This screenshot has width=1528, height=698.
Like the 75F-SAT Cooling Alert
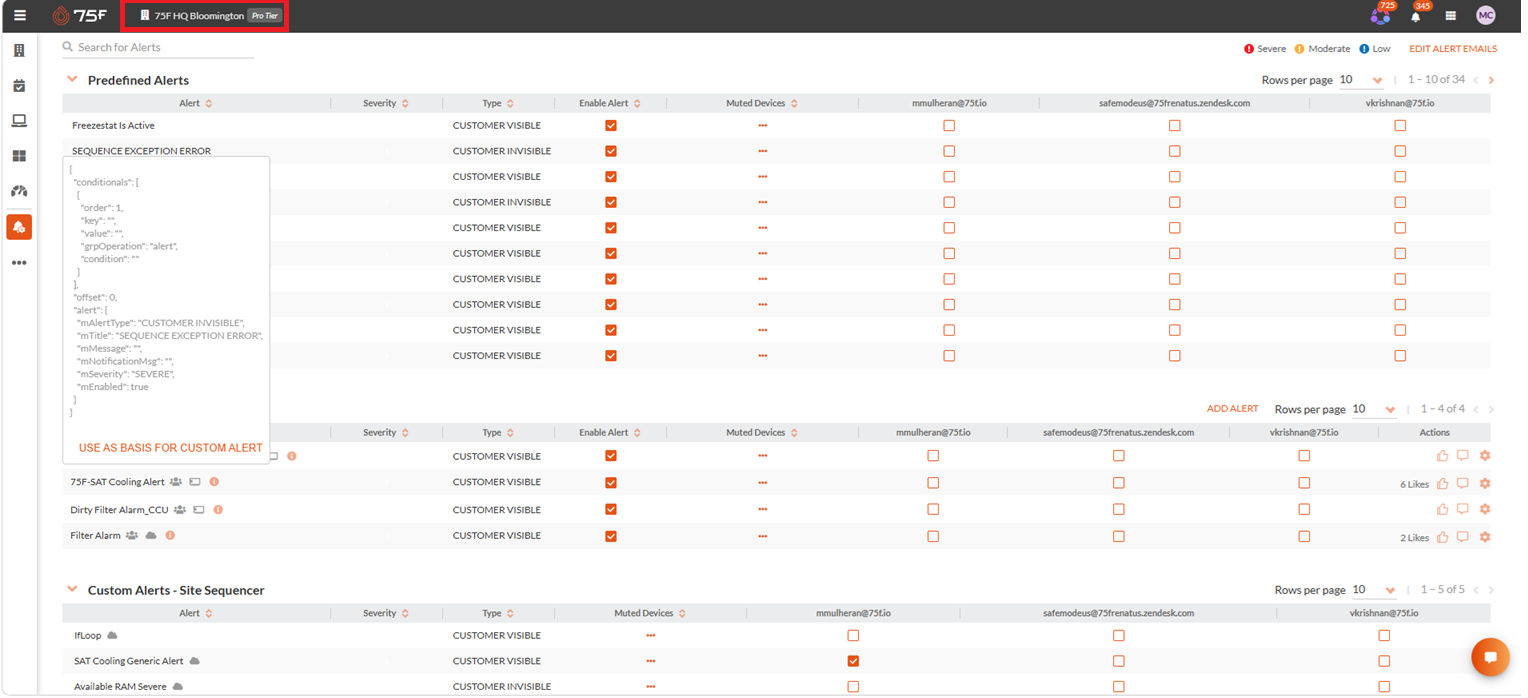click(1442, 483)
